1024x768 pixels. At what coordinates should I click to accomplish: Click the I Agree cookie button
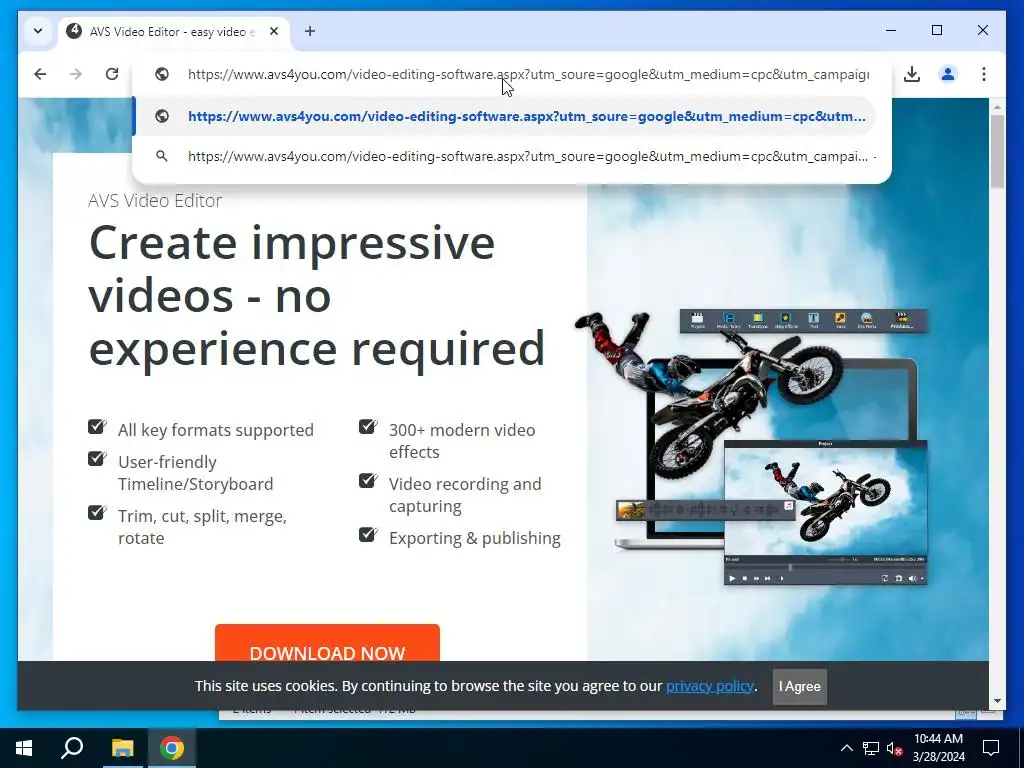(x=799, y=686)
